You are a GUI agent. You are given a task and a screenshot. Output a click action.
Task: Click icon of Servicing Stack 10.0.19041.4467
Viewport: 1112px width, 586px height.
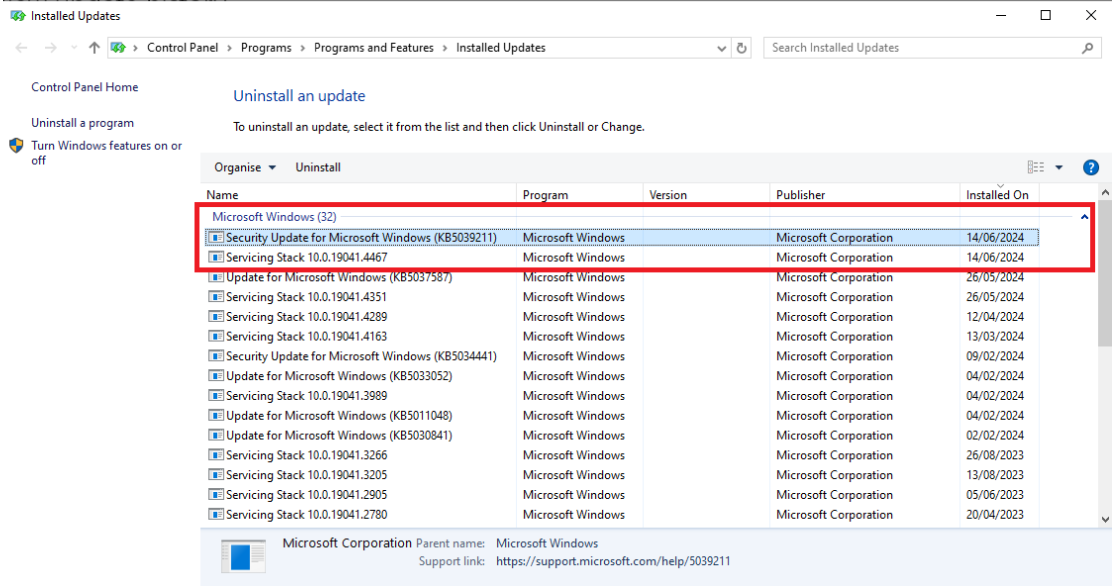point(216,258)
